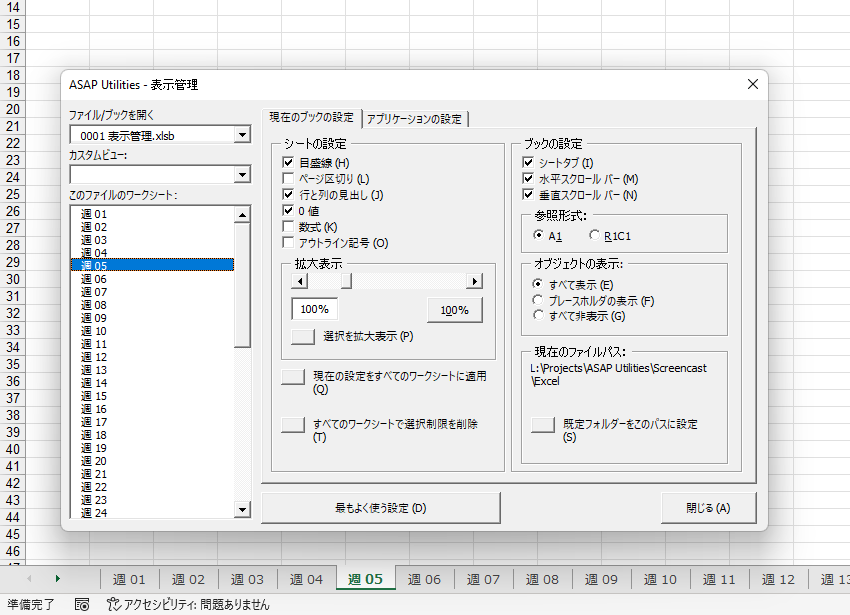Switch to the 現在のブックの設定 tab
Viewport: 850px width, 615px height.
(x=311, y=117)
